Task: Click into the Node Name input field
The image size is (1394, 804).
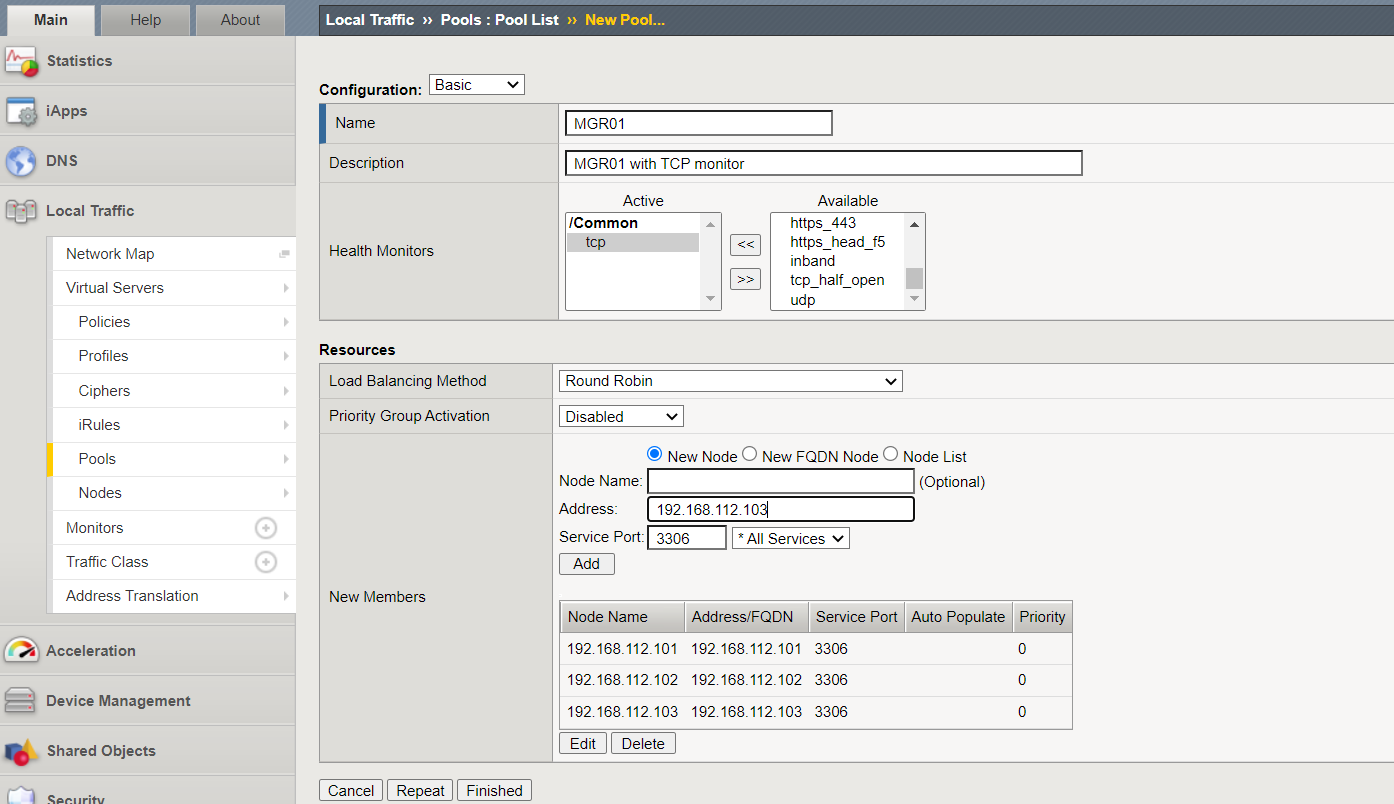Action: click(780, 481)
